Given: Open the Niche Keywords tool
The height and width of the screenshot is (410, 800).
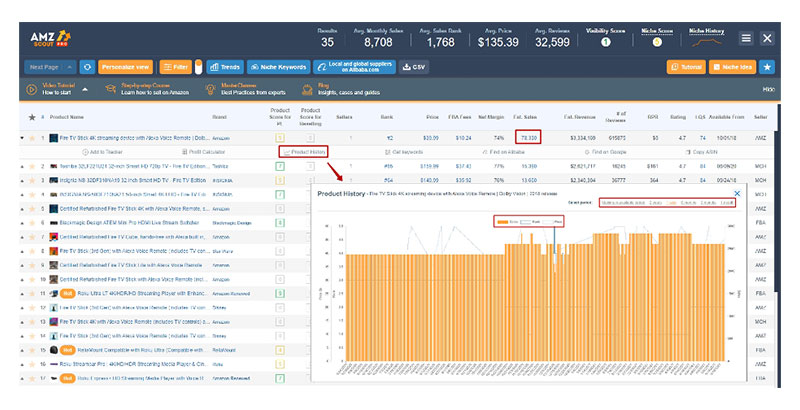Looking at the screenshot, I should (x=278, y=67).
